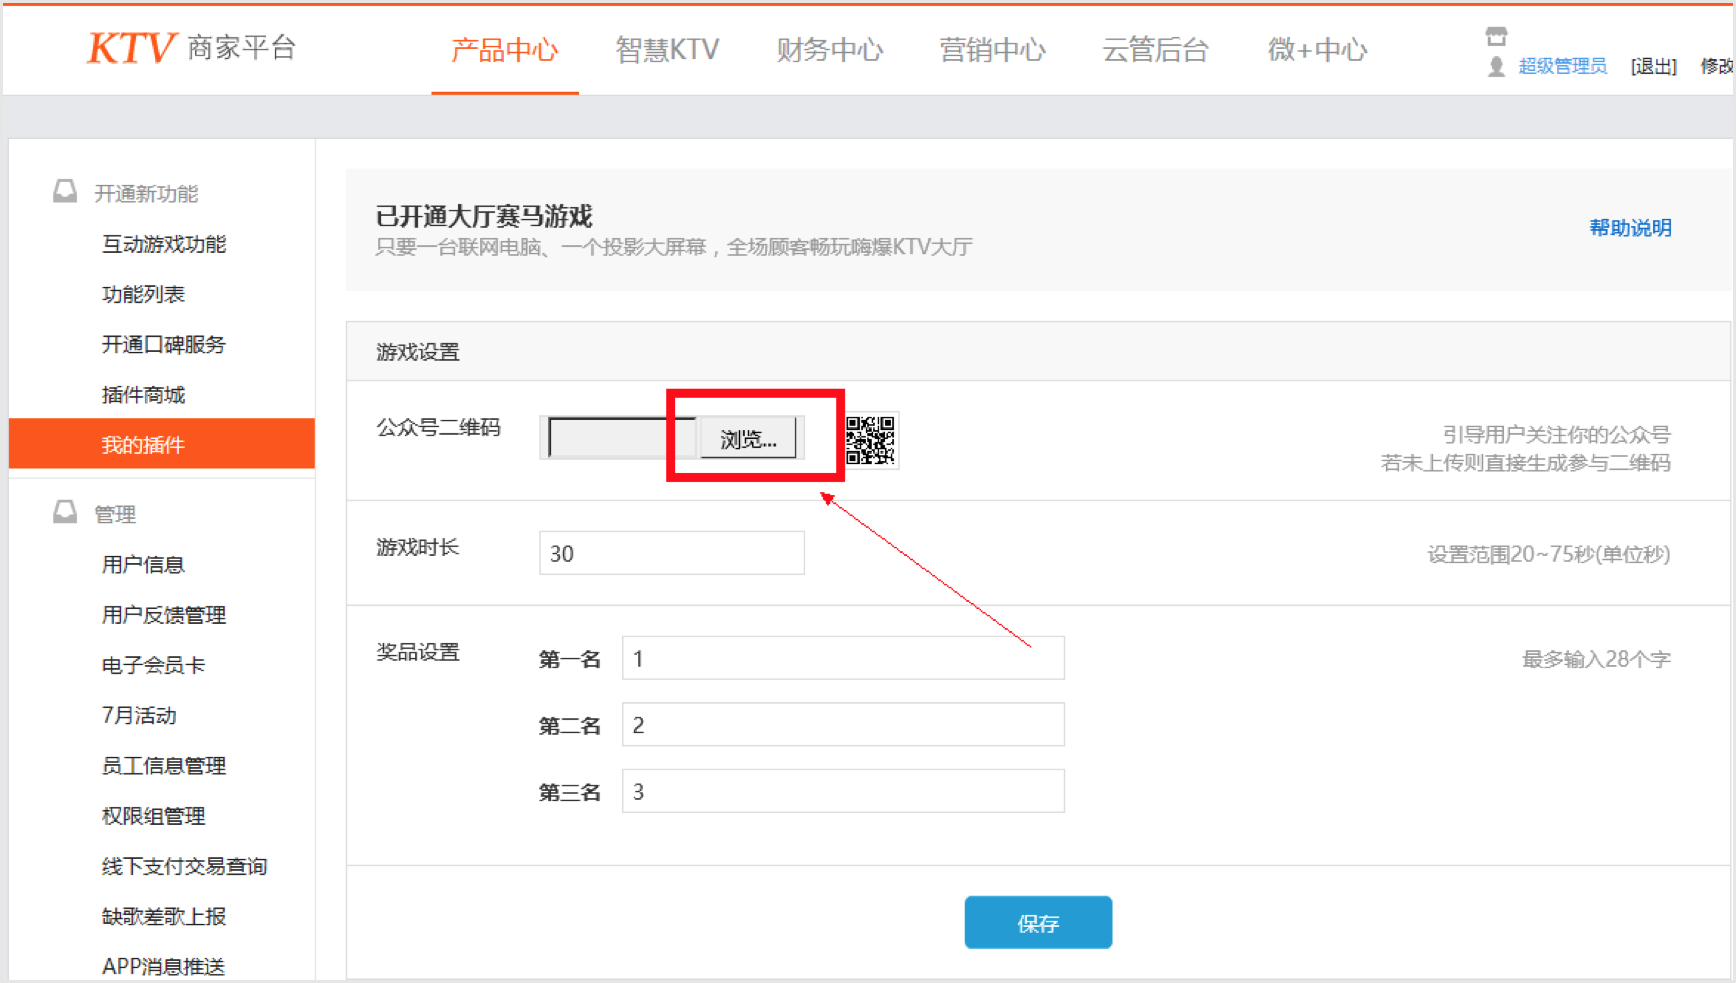The width and height of the screenshot is (1736, 983).
Task: Click the 第一名 prize input field
Action: pos(843,658)
